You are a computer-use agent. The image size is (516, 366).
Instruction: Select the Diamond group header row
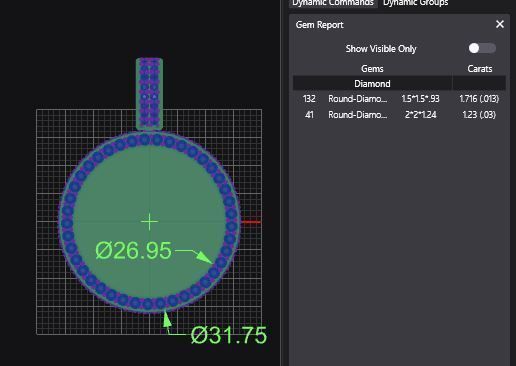[x=399, y=83]
